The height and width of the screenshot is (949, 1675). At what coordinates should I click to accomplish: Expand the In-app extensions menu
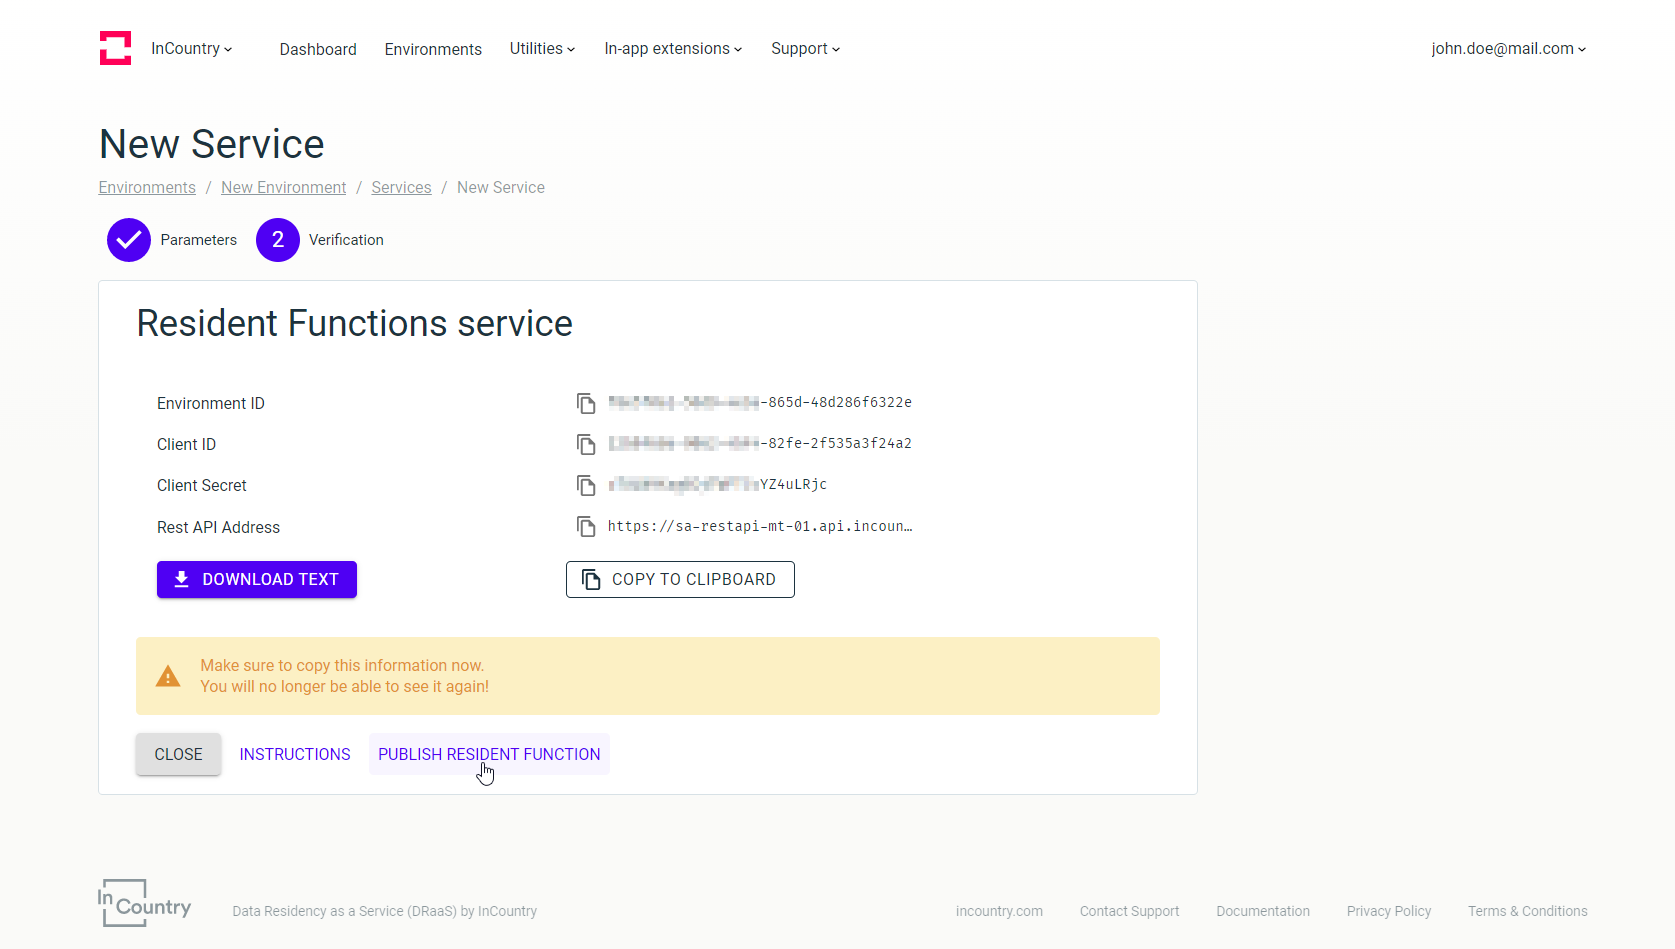coord(673,49)
